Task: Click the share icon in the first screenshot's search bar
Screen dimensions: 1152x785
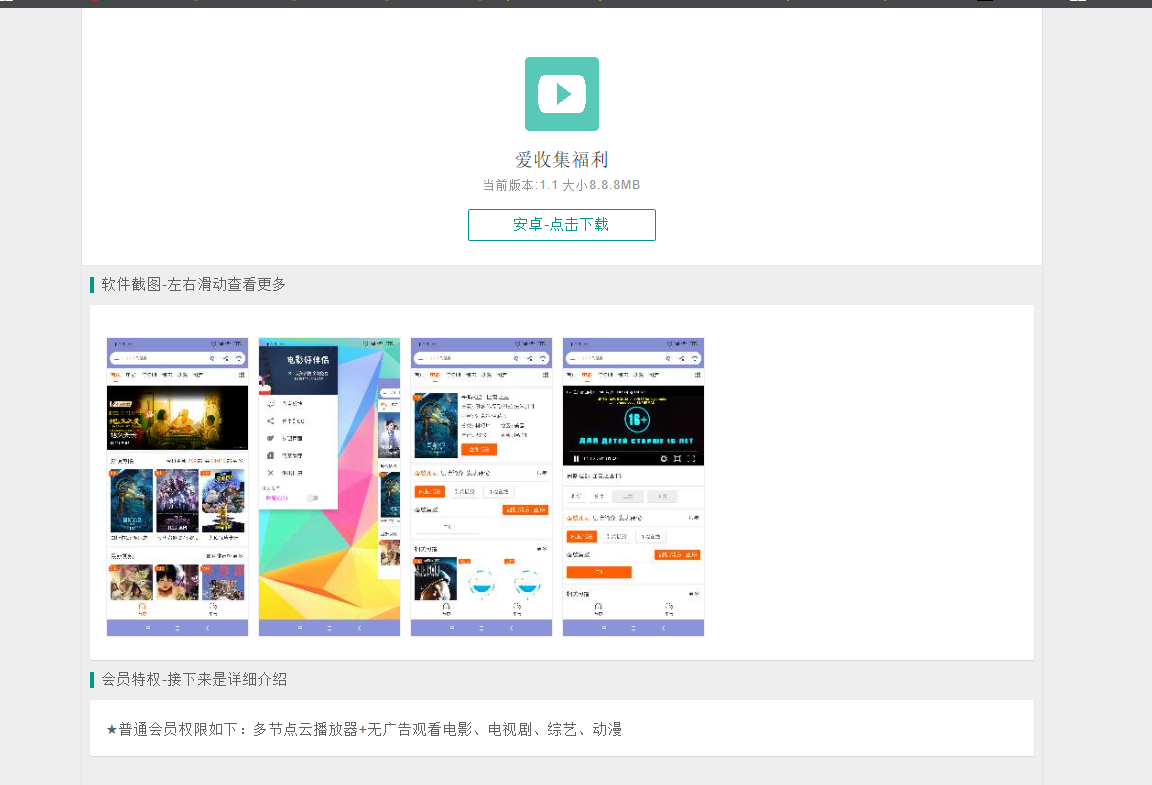Action: [x=226, y=358]
